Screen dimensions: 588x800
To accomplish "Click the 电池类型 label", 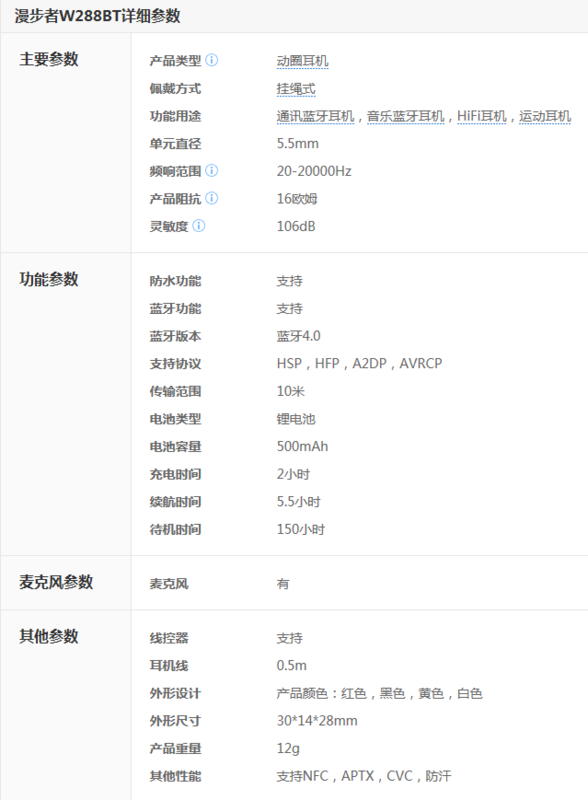I will (x=175, y=418).
